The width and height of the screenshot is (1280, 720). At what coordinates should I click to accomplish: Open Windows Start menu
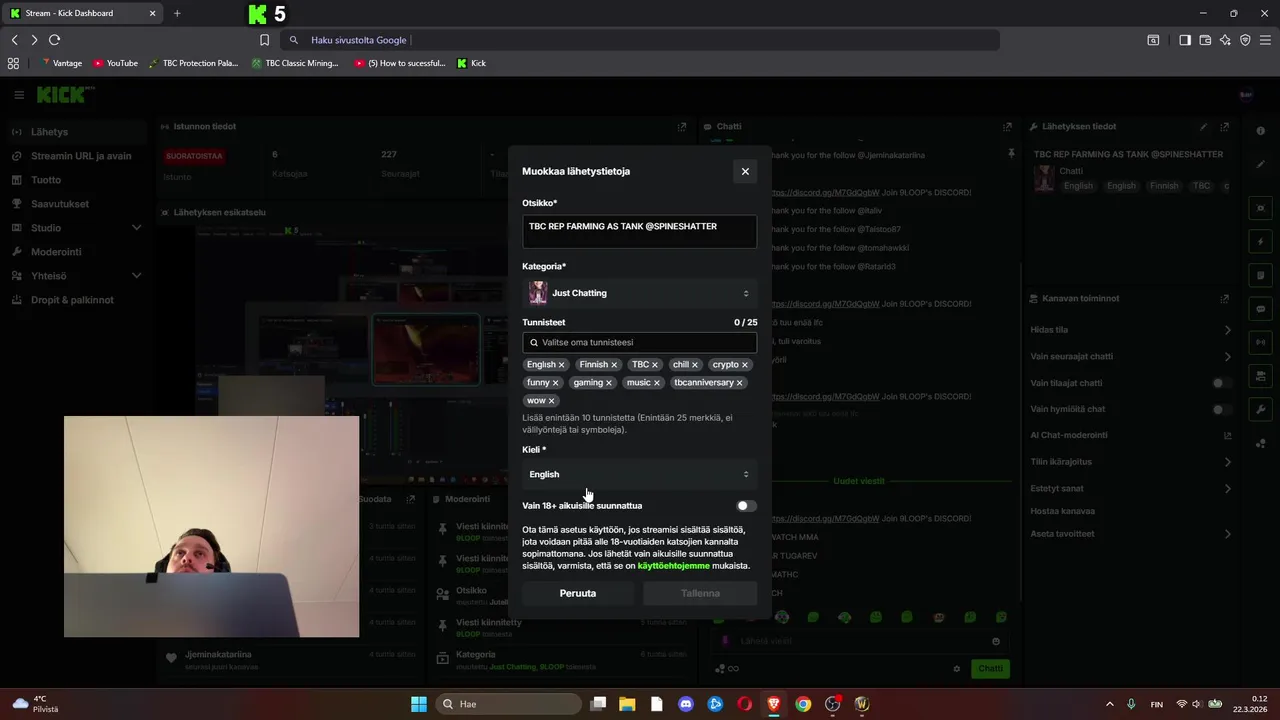pyautogui.click(x=419, y=704)
